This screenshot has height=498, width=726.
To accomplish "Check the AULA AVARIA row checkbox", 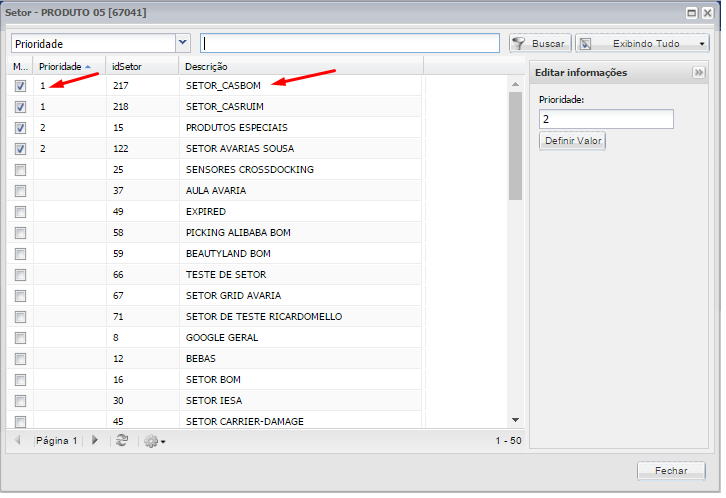I will click(x=20, y=191).
